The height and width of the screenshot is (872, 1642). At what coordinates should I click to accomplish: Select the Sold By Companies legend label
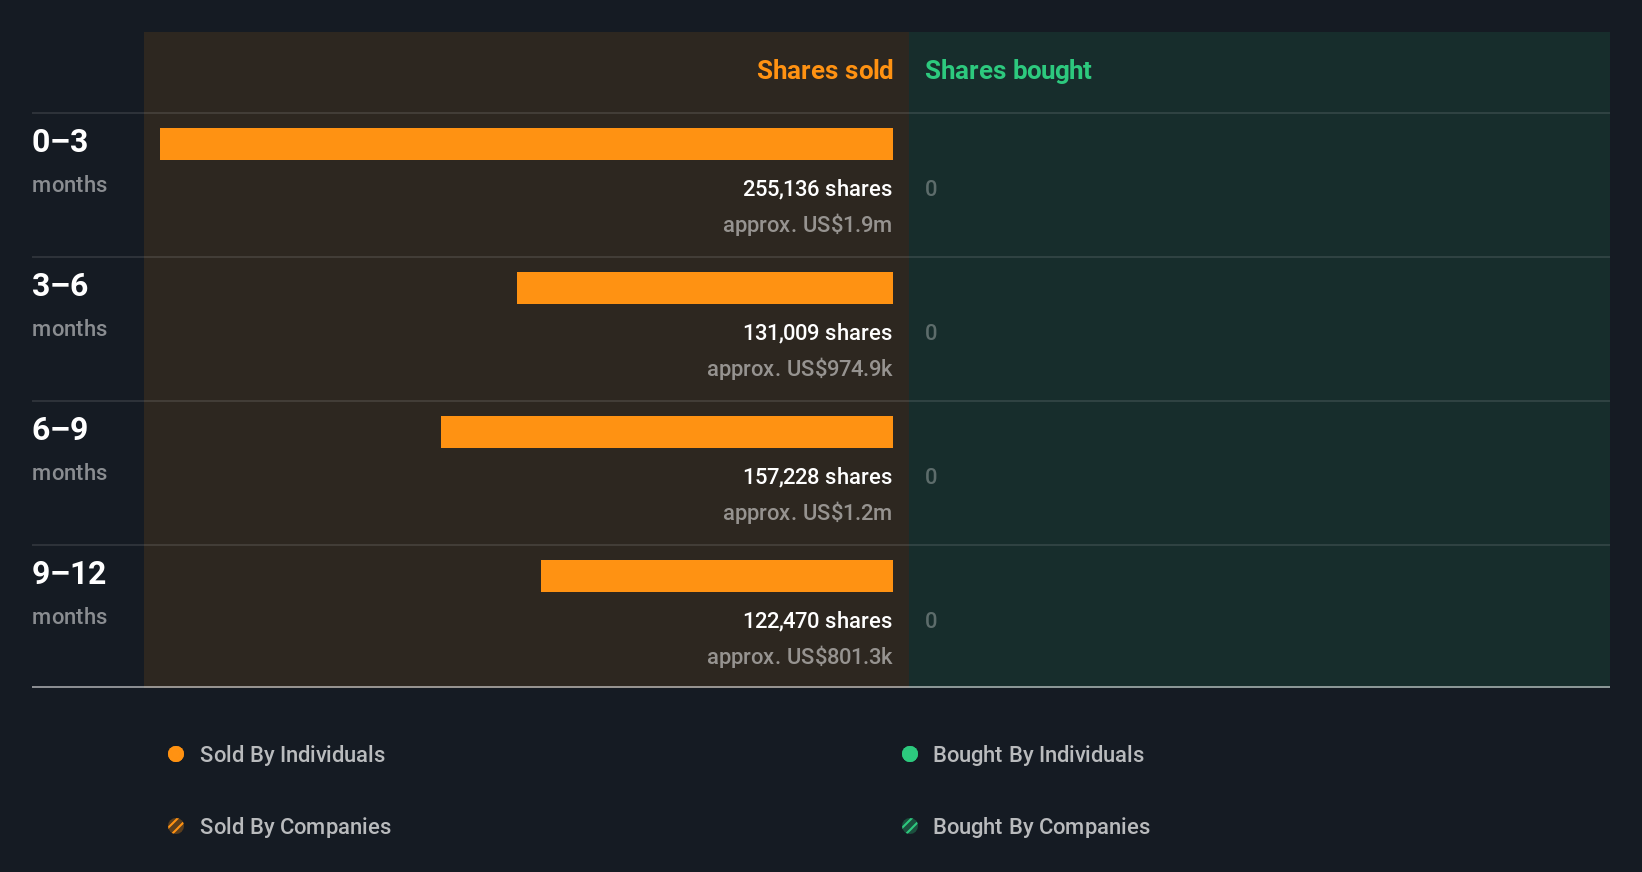tap(295, 826)
